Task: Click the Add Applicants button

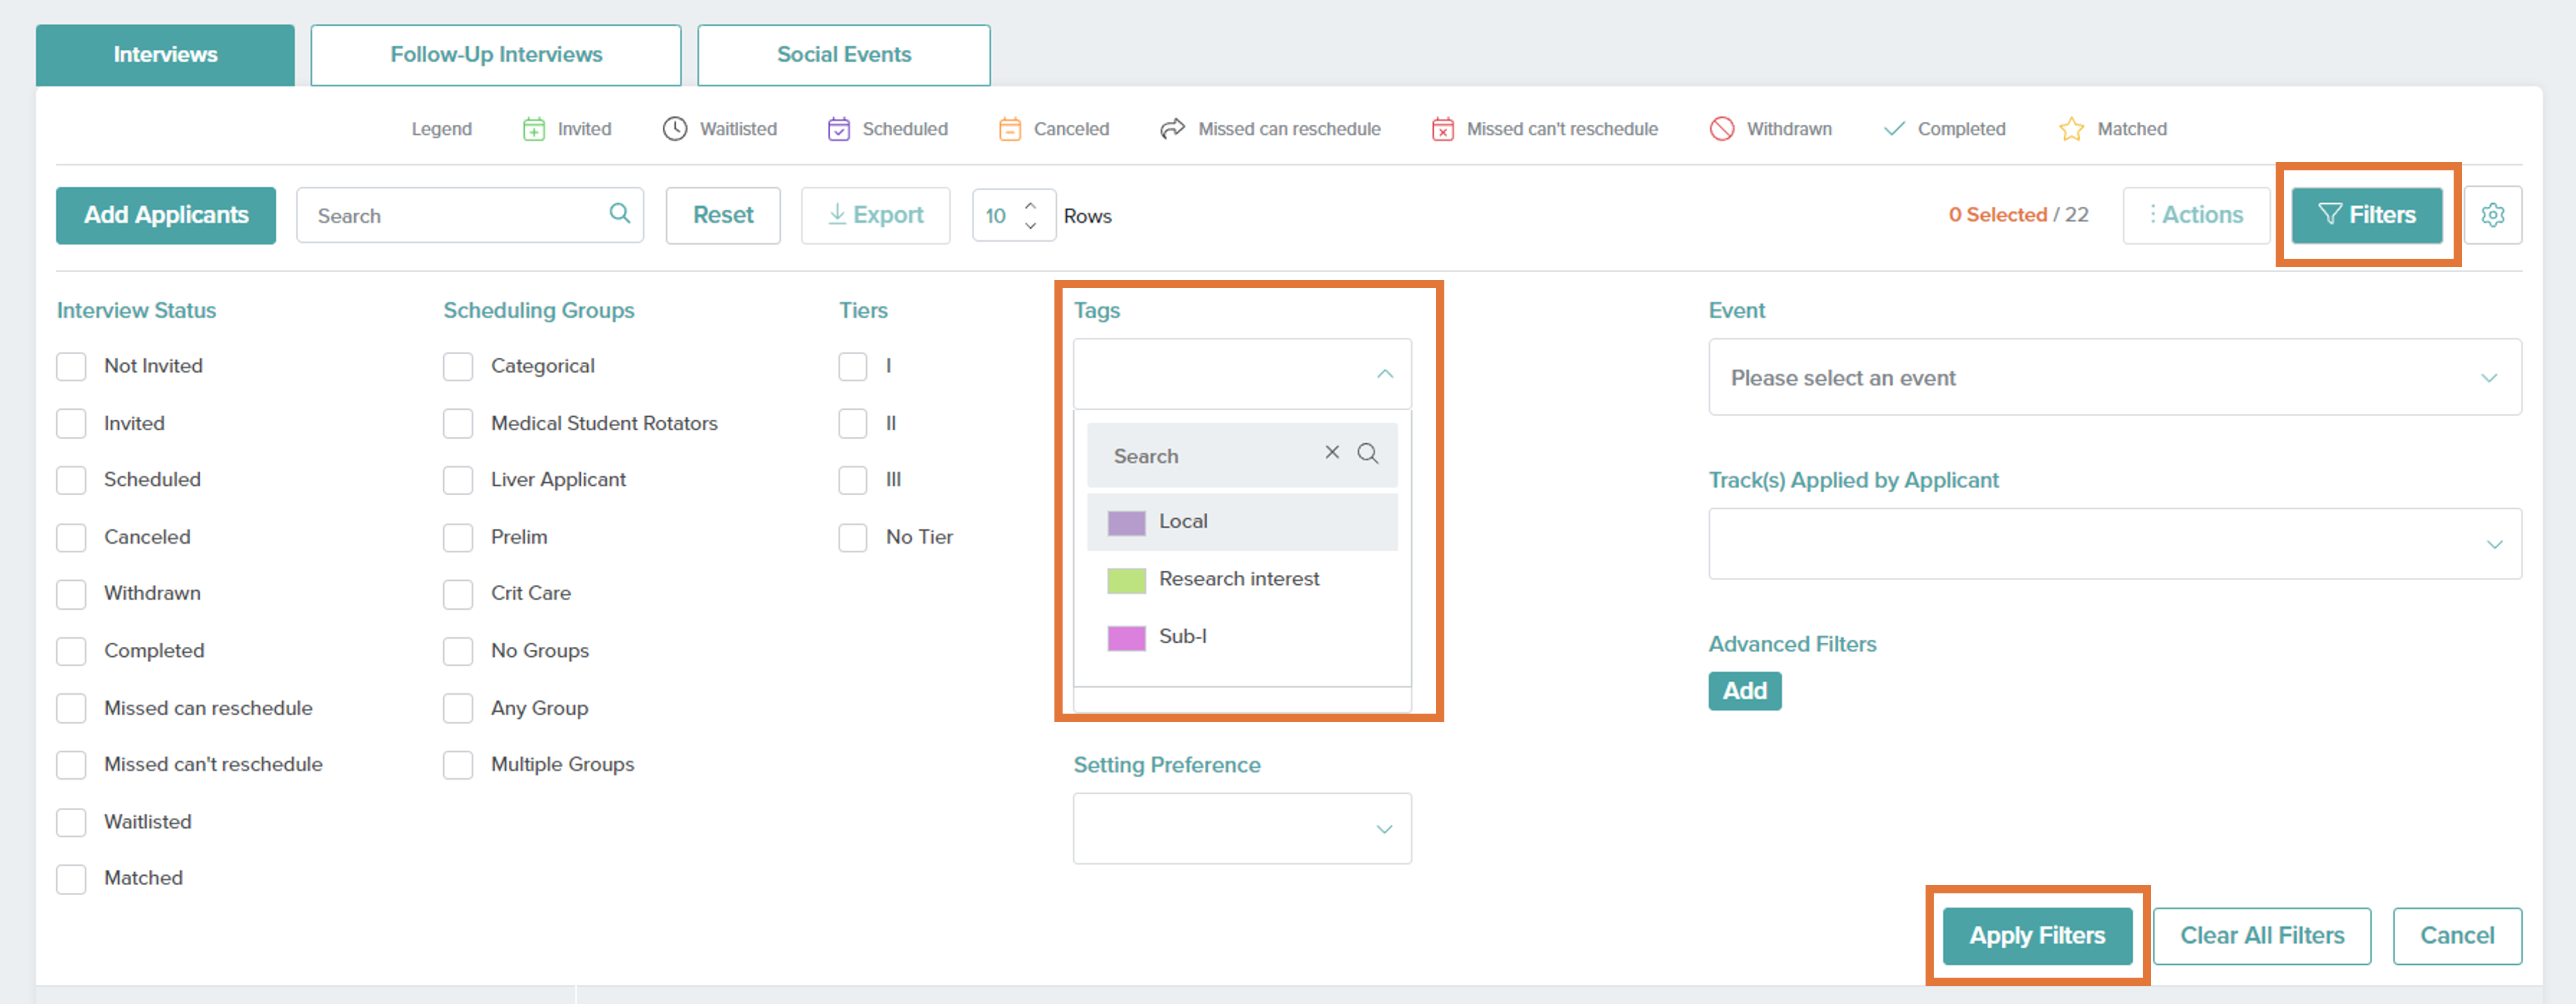Action: pyautogui.click(x=166, y=215)
